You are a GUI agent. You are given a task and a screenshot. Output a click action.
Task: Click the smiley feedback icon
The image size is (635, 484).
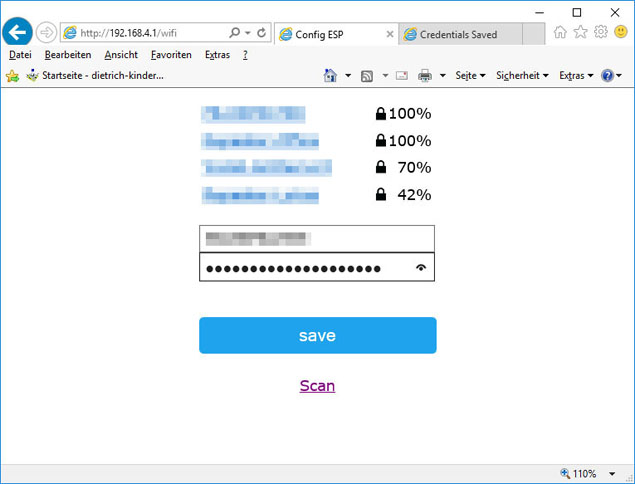click(621, 32)
